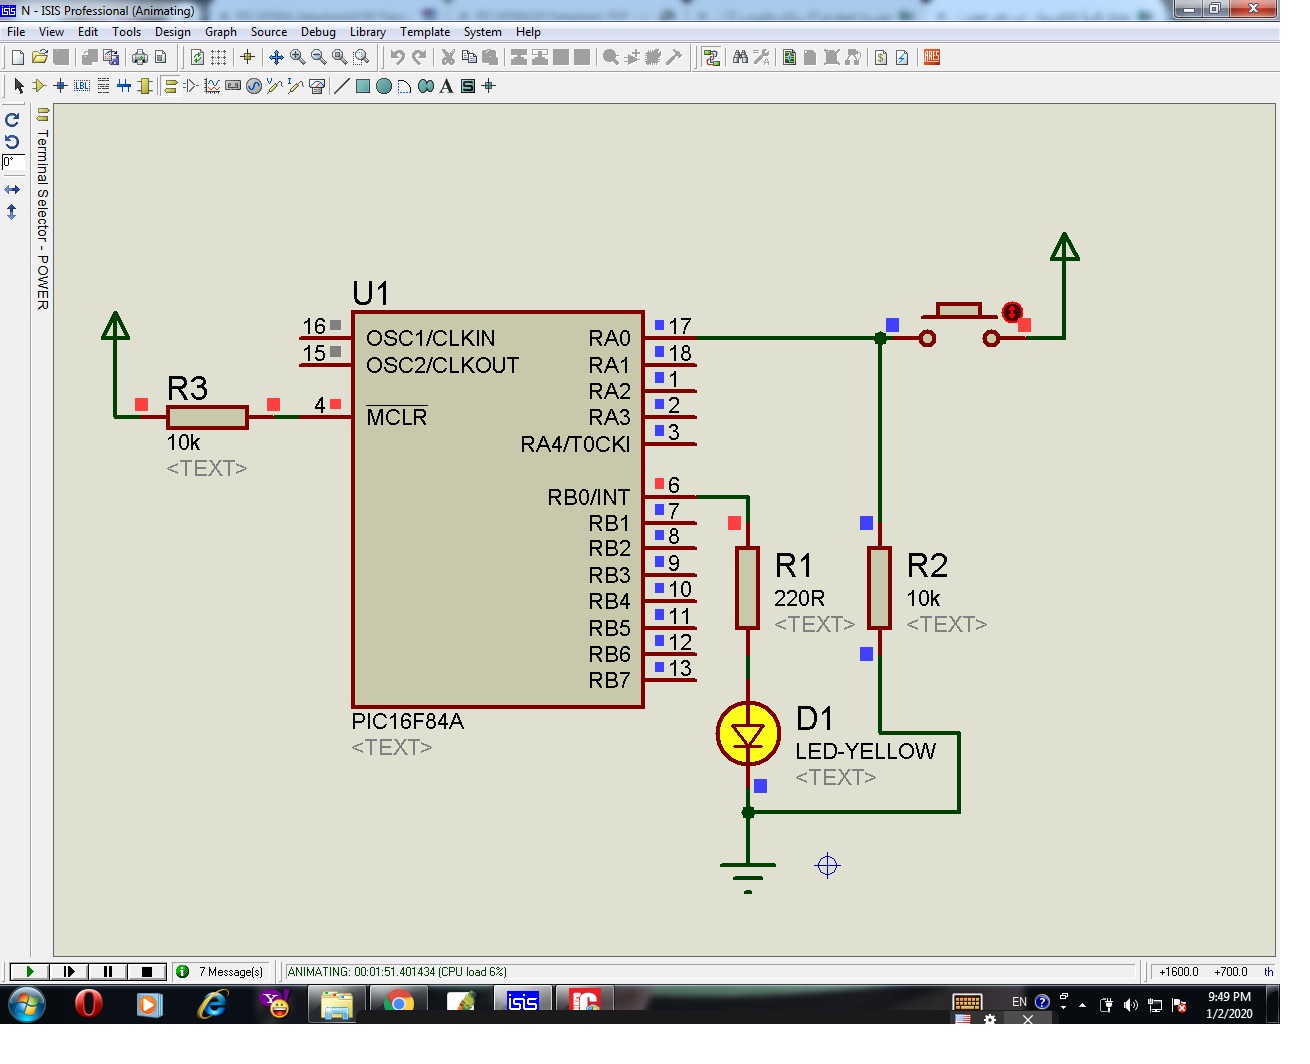Zoom in on the schematic
1310x1064 pixels.
[x=298, y=57]
